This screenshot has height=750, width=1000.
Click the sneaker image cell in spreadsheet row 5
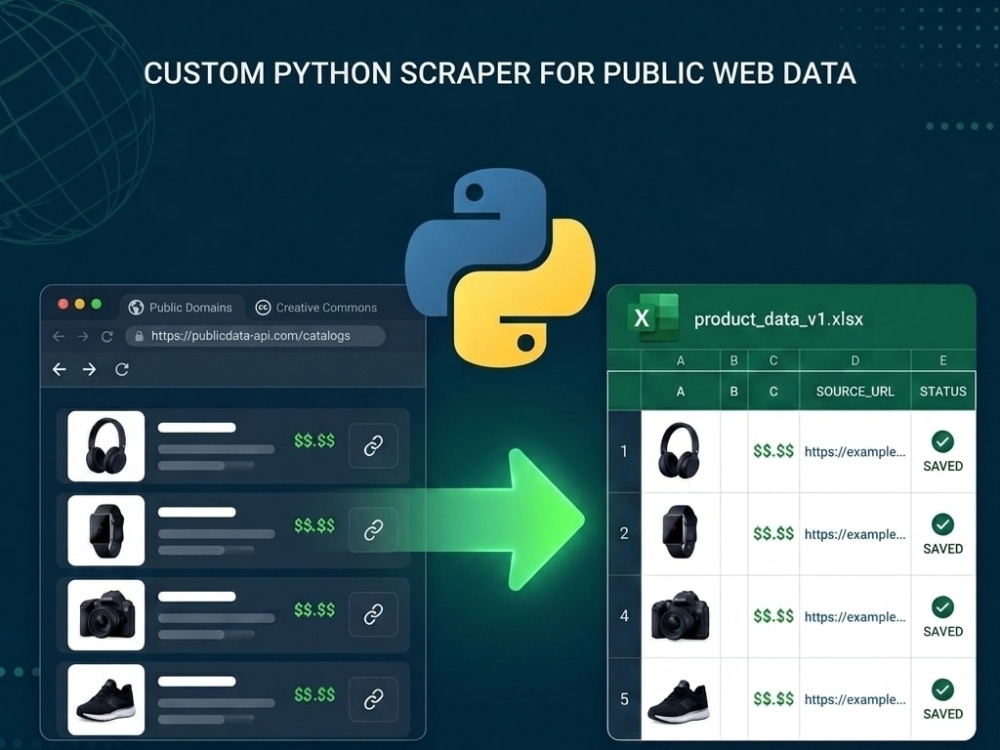pyautogui.click(x=680, y=699)
